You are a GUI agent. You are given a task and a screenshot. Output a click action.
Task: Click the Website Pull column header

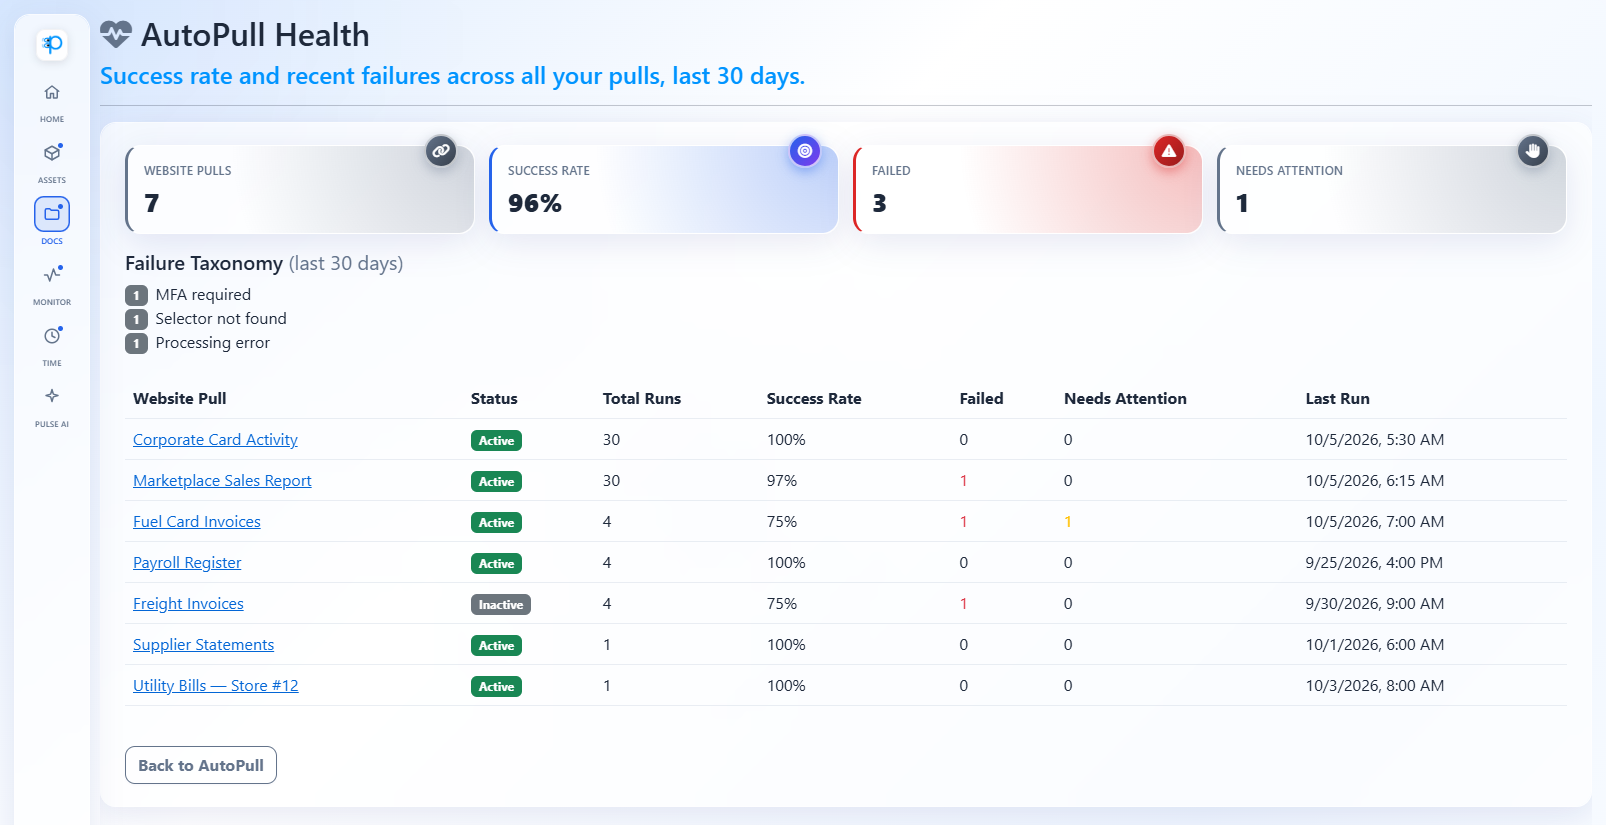tap(180, 399)
